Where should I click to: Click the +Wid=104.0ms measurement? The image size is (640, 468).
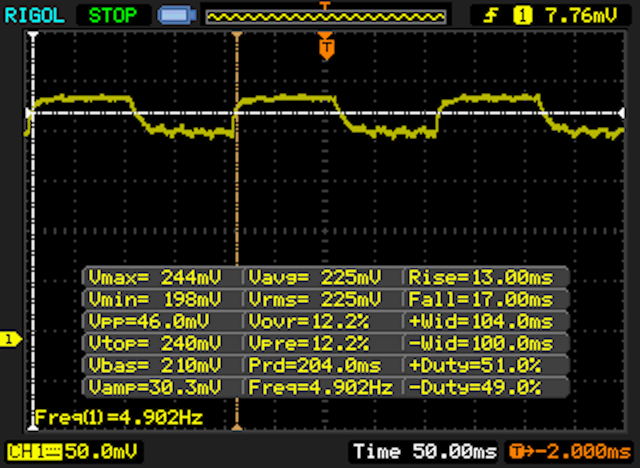click(x=481, y=322)
